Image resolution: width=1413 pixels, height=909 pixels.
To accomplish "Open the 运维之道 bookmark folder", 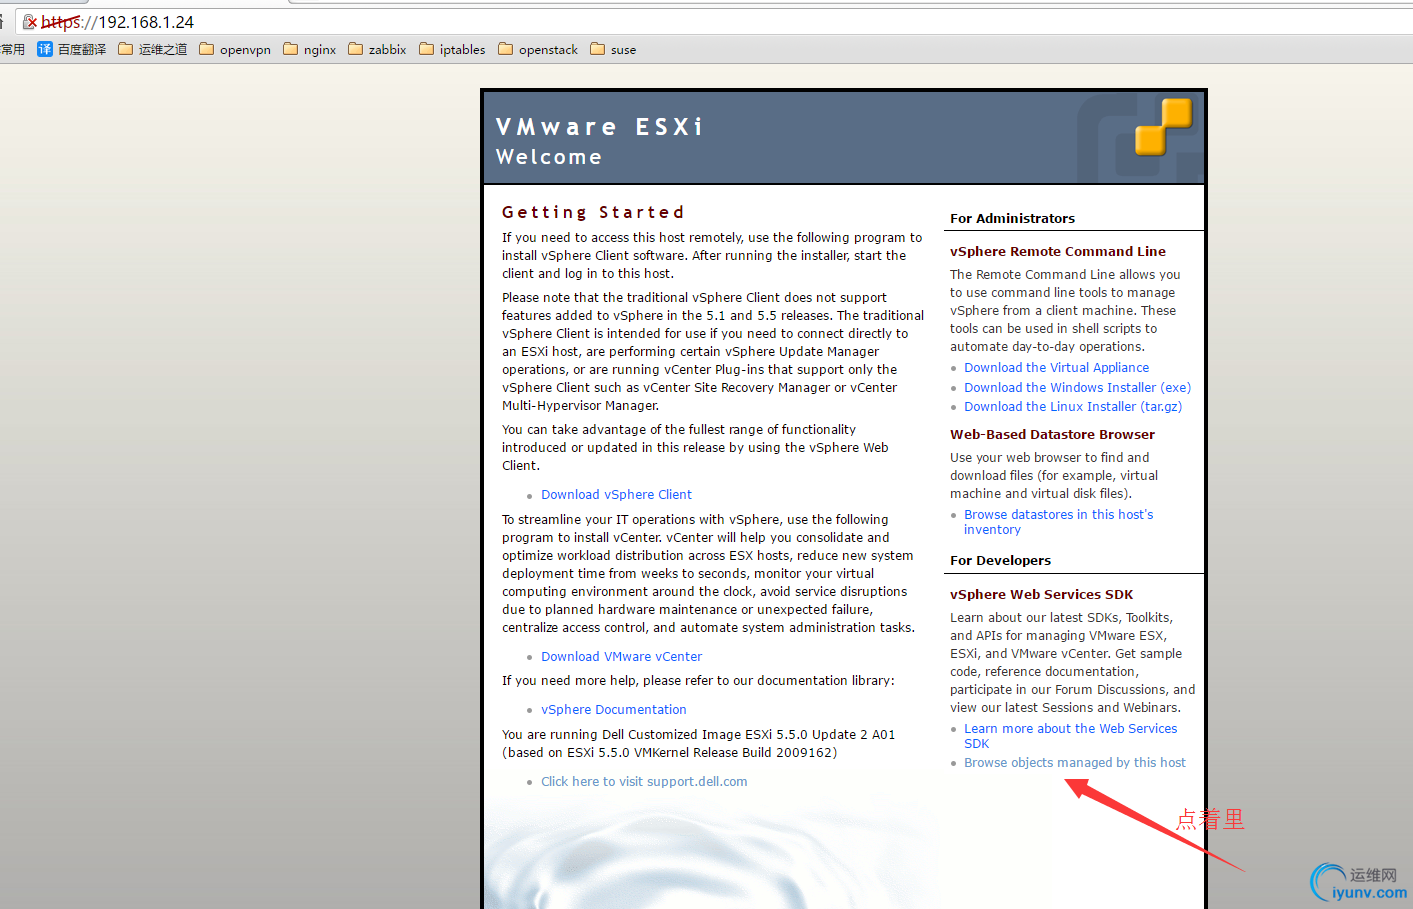I will tap(153, 49).
